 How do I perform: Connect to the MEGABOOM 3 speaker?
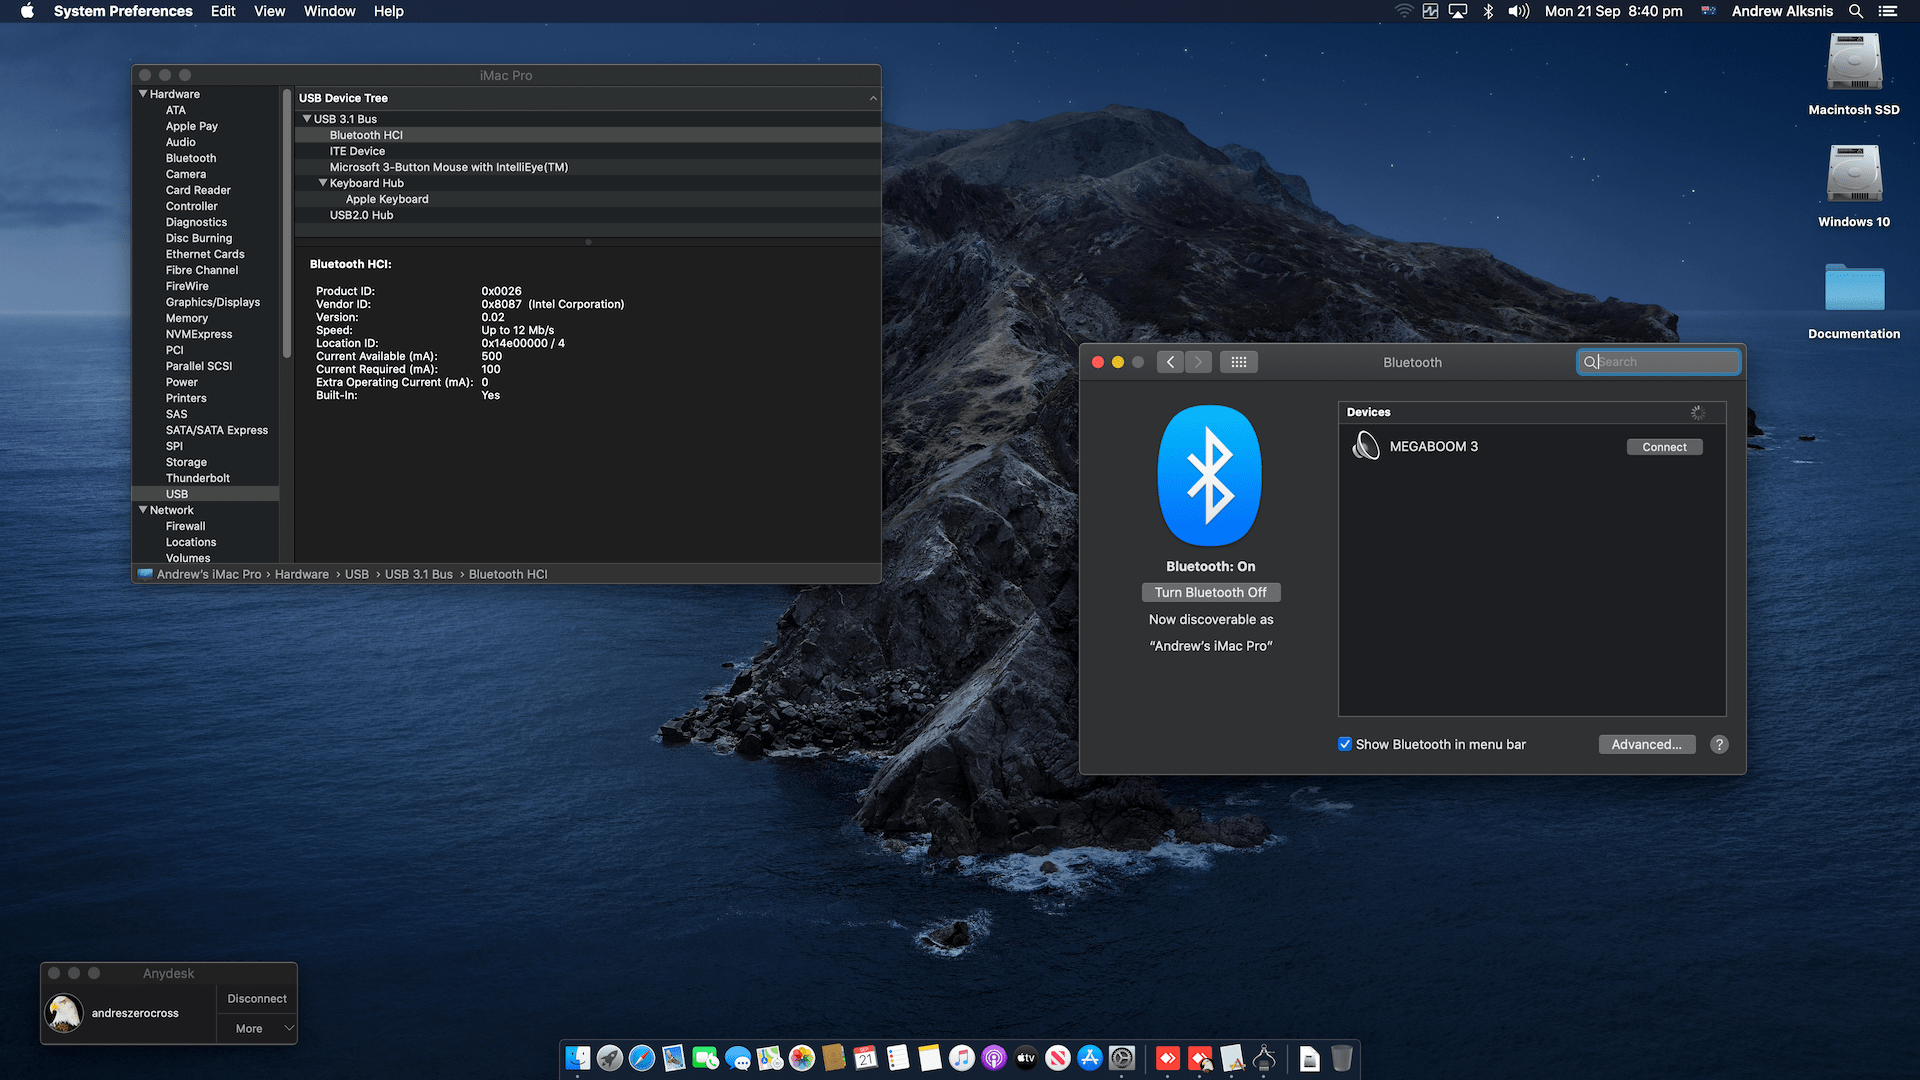(1664, 447)
